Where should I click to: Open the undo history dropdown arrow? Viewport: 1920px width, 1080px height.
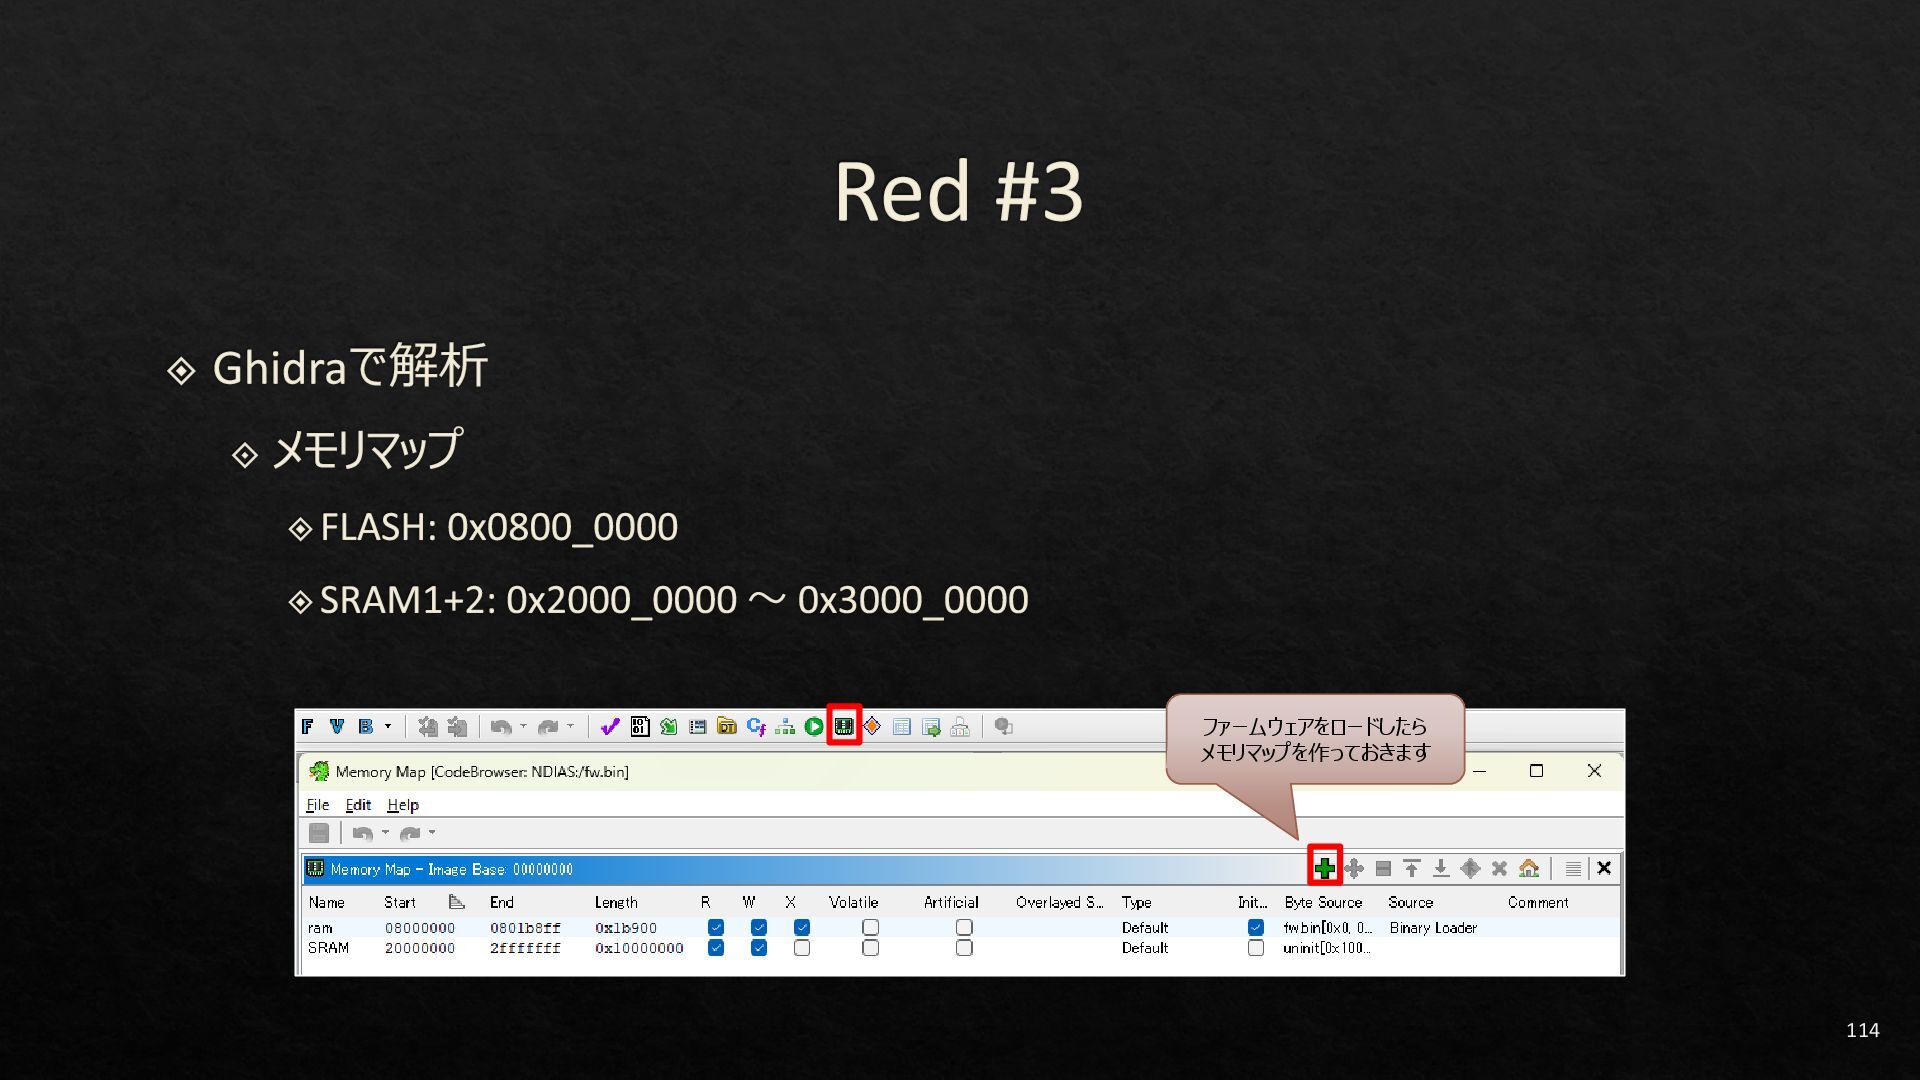[523, 727]
